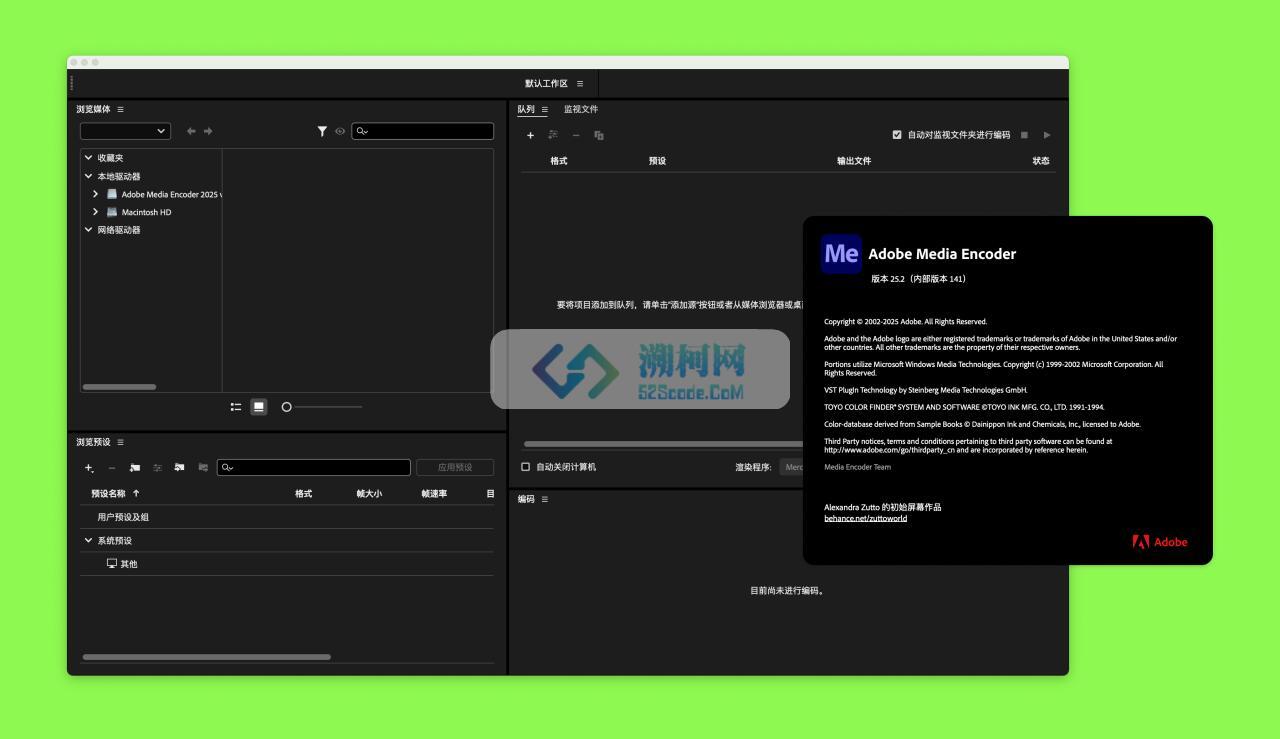Click the preset settings sliders icon

(157, 467)
